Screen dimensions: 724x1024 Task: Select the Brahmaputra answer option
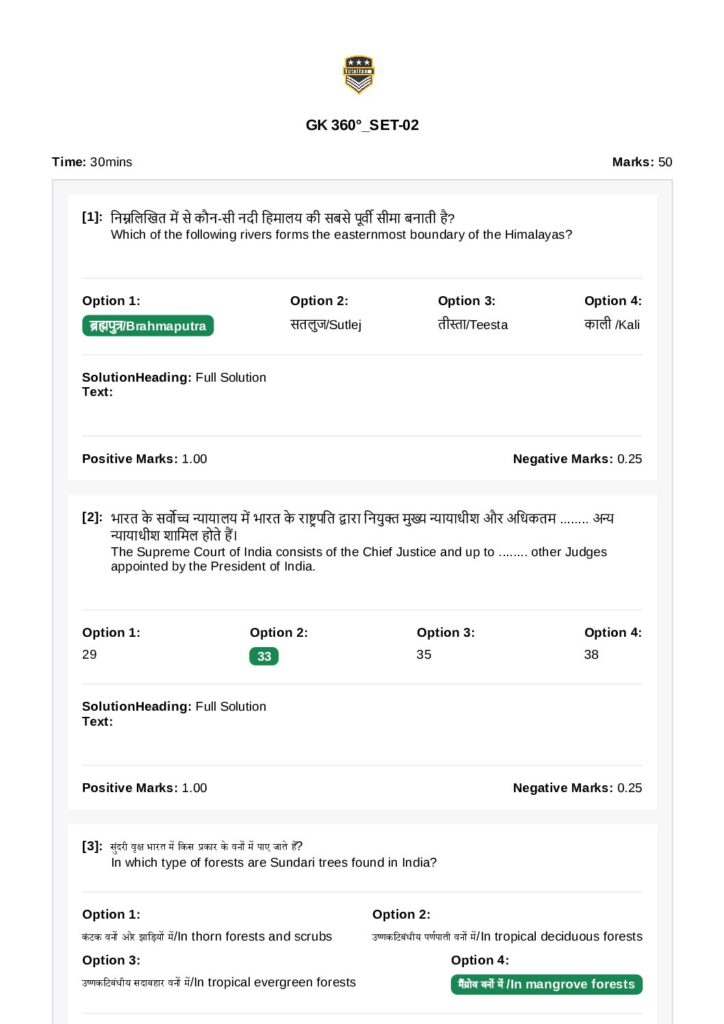148,326
